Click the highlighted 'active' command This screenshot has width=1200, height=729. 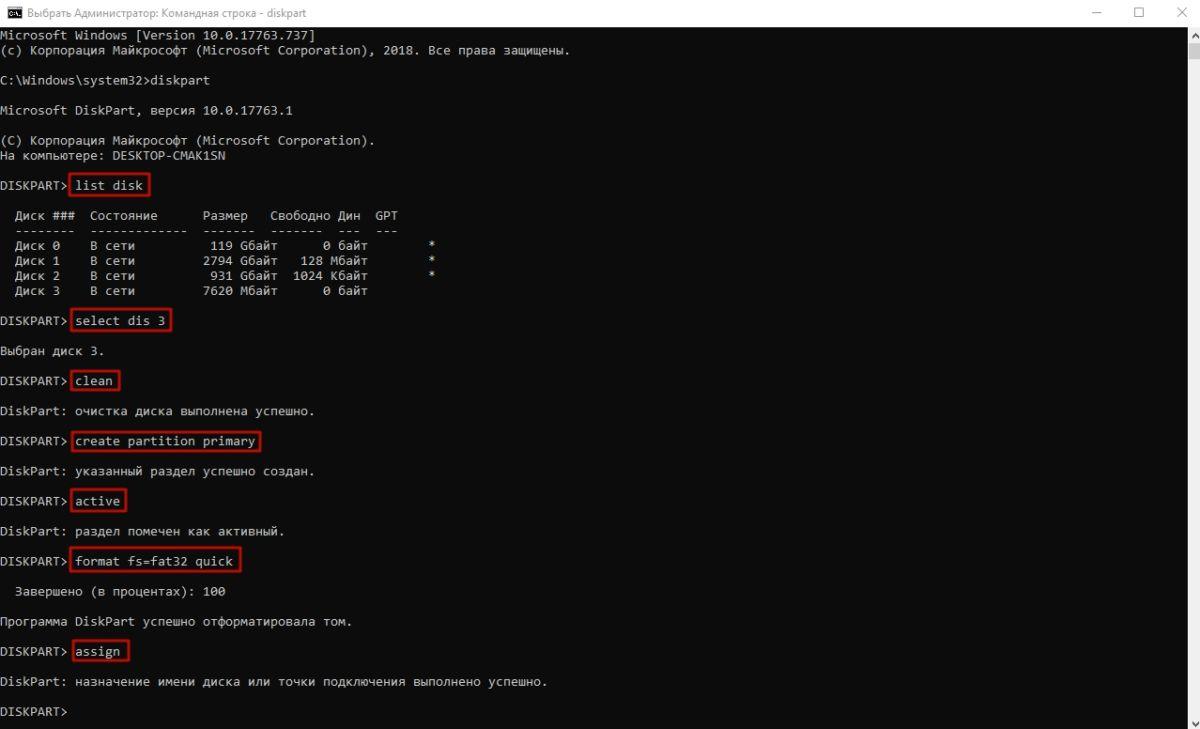[98, 500]
